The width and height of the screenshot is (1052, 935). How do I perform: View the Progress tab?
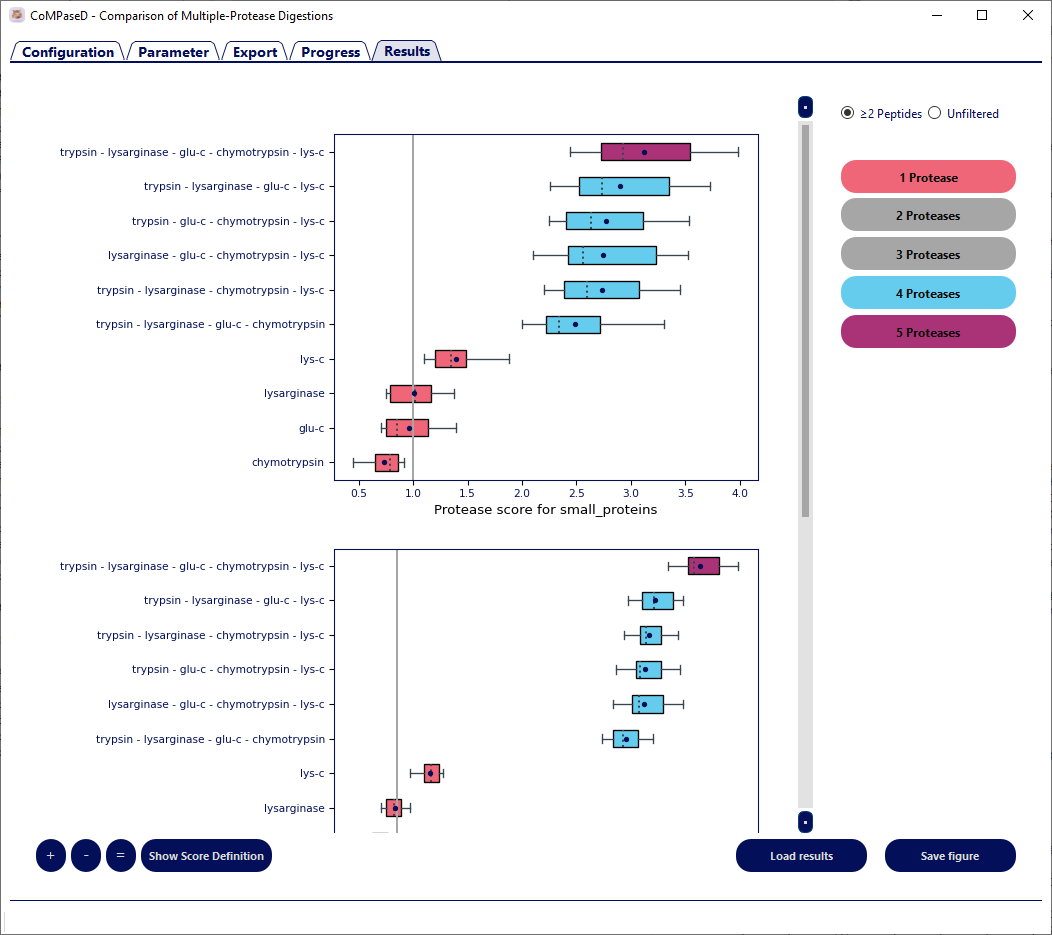coord(330,52)
